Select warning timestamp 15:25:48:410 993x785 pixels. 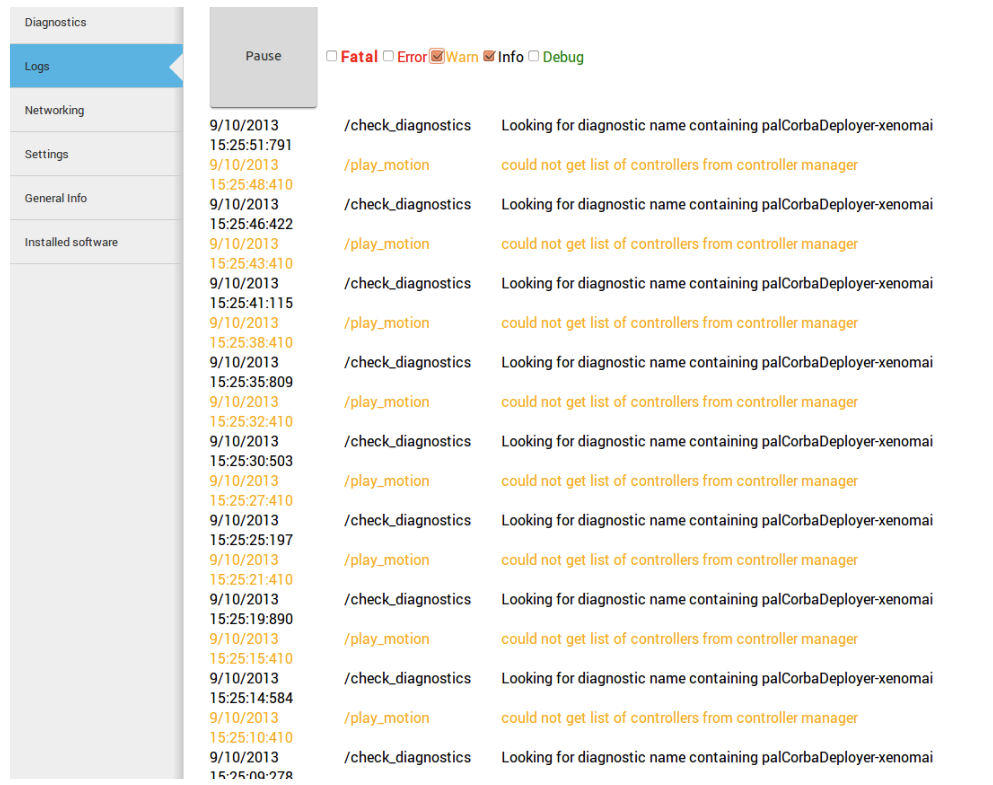251,184
